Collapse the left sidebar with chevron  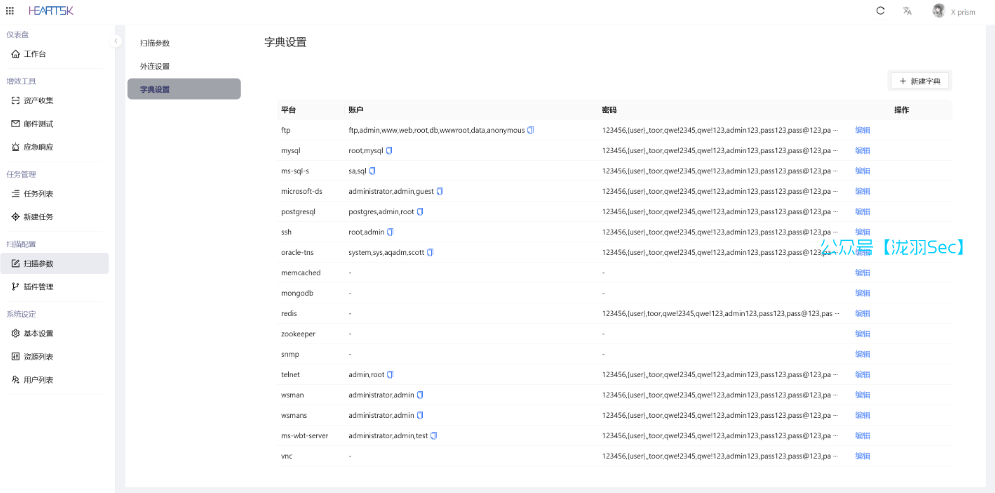pos(116,41)
